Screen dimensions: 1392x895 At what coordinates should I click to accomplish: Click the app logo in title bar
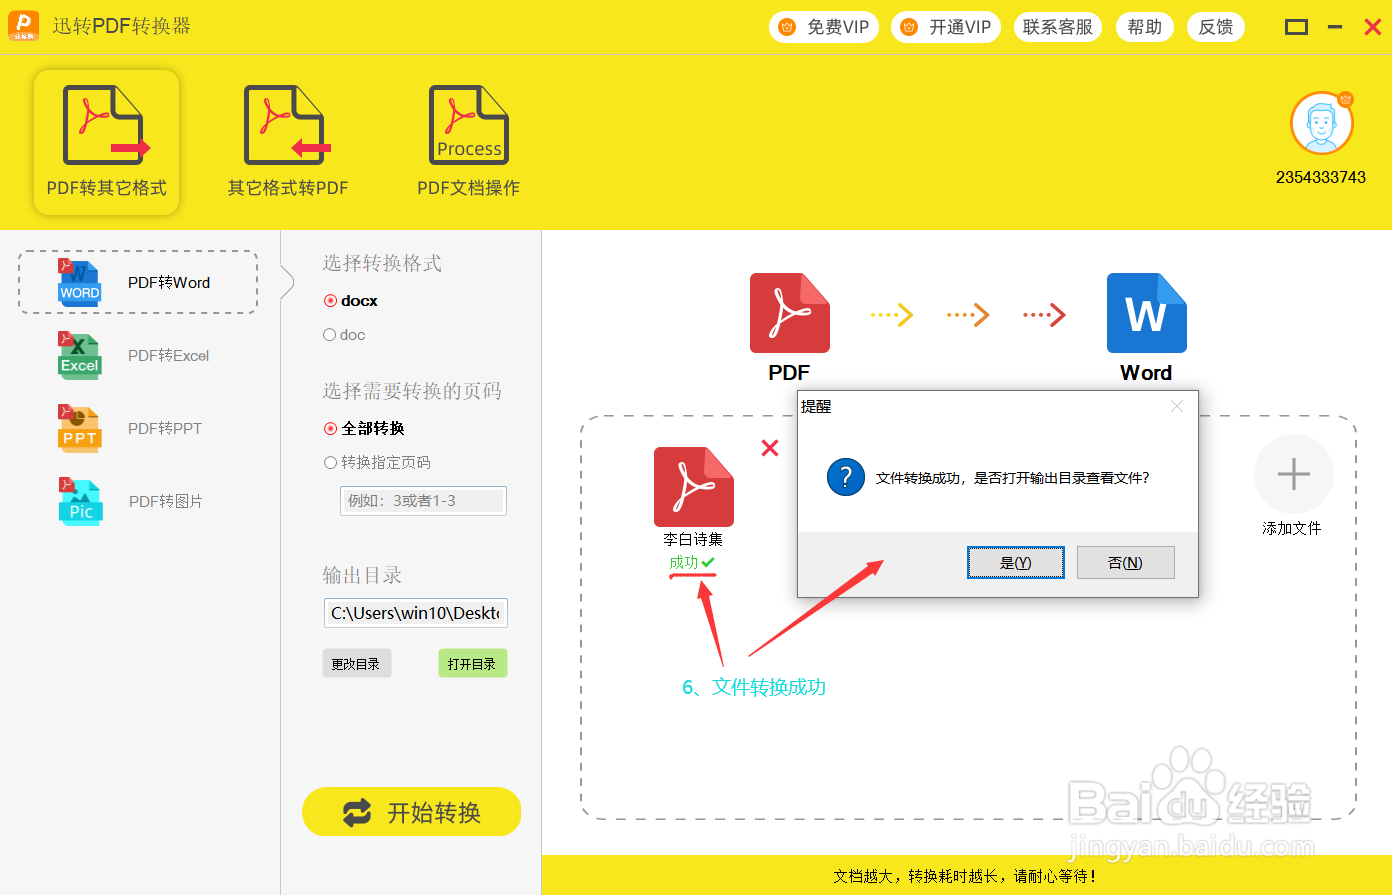tap(24, 26)
